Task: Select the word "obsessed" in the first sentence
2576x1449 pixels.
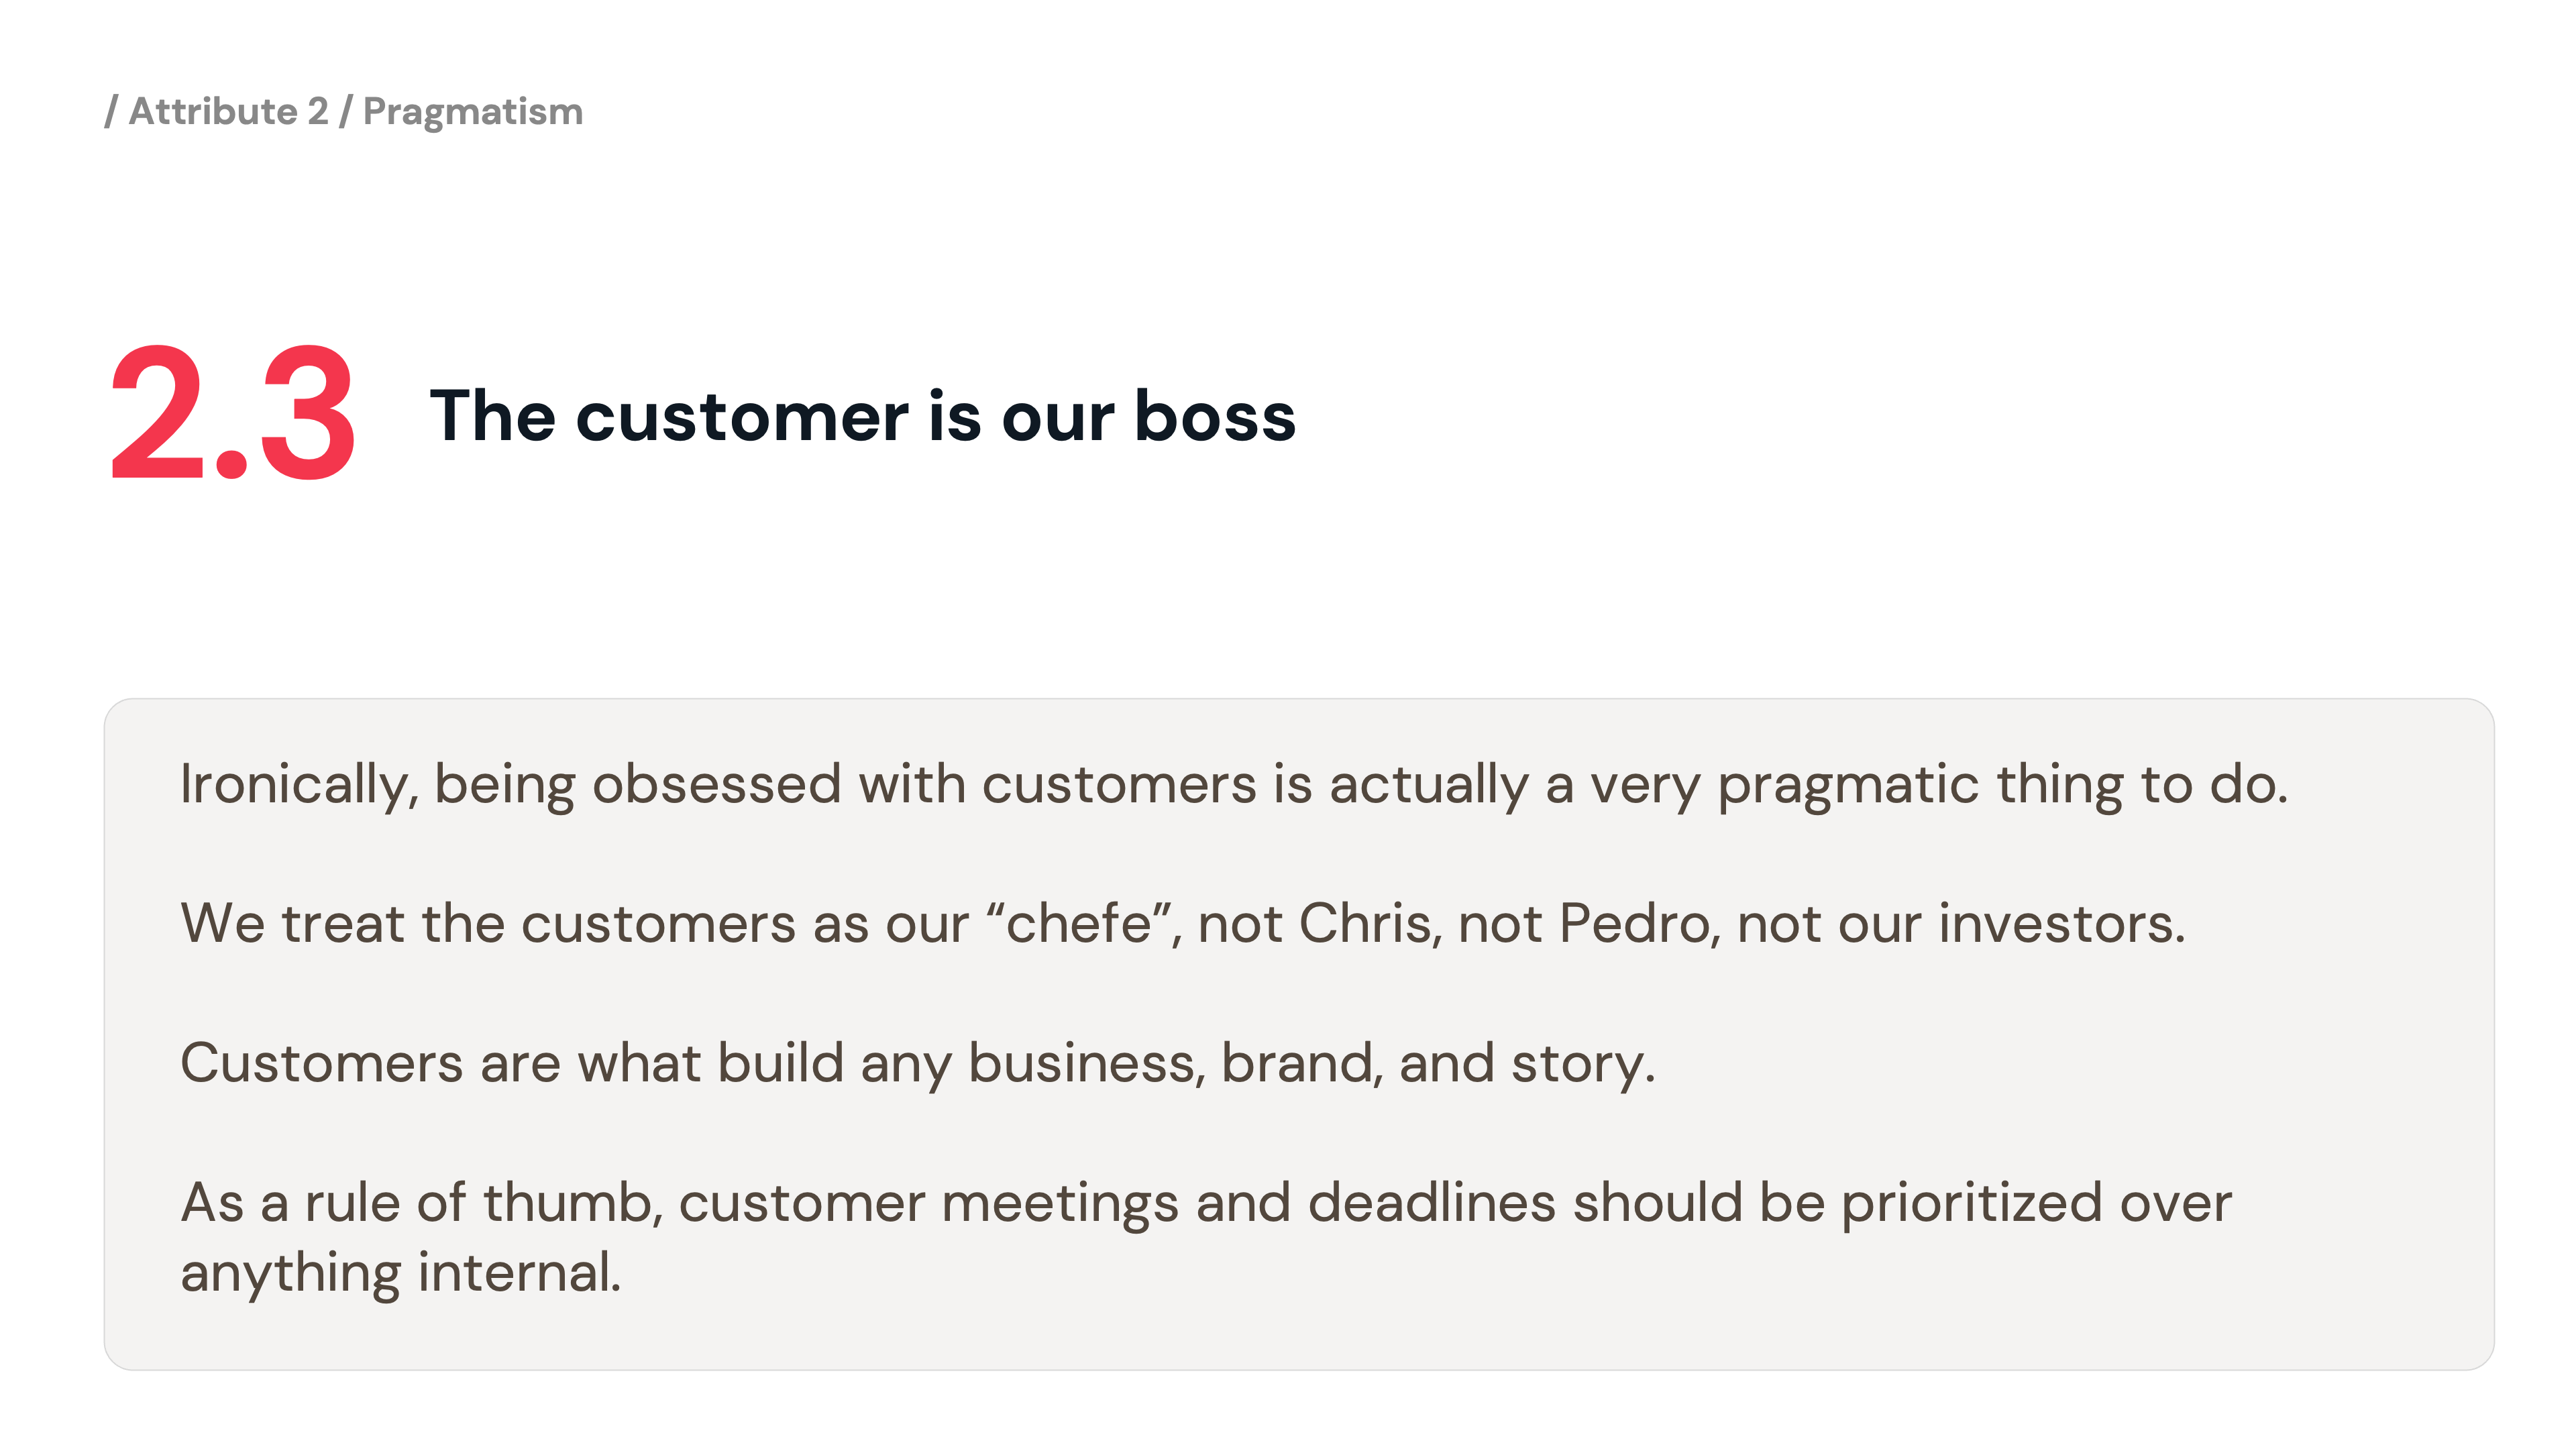Action: point(716,784)
